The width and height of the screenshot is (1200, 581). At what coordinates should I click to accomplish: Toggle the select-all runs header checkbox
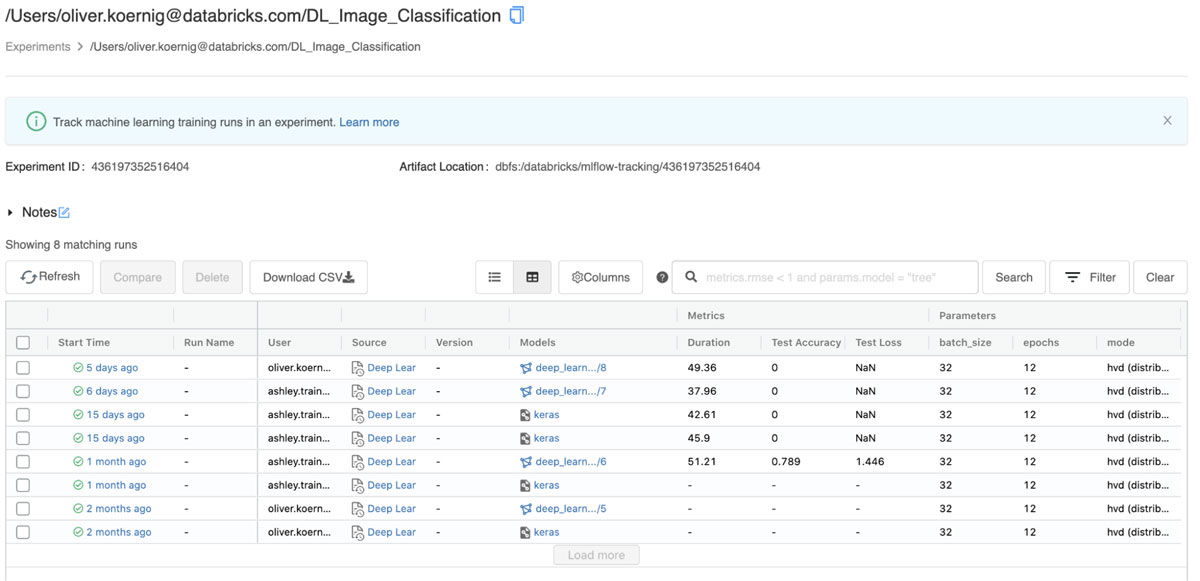23,342
